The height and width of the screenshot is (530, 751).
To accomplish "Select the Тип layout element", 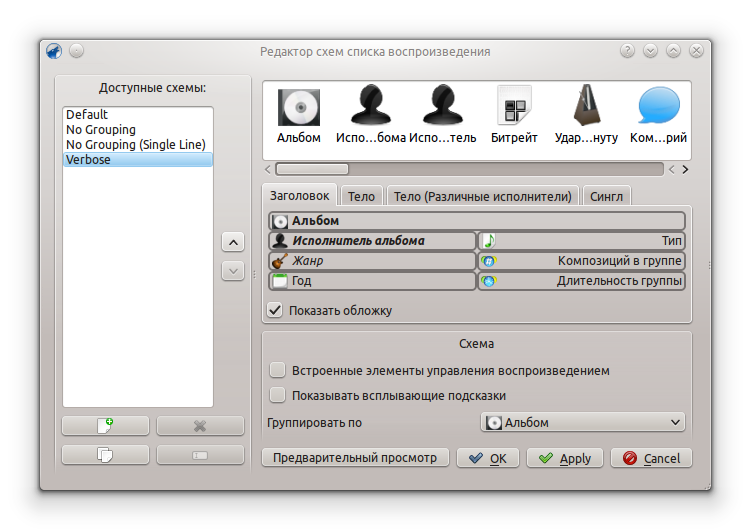I will click(582, 241).
